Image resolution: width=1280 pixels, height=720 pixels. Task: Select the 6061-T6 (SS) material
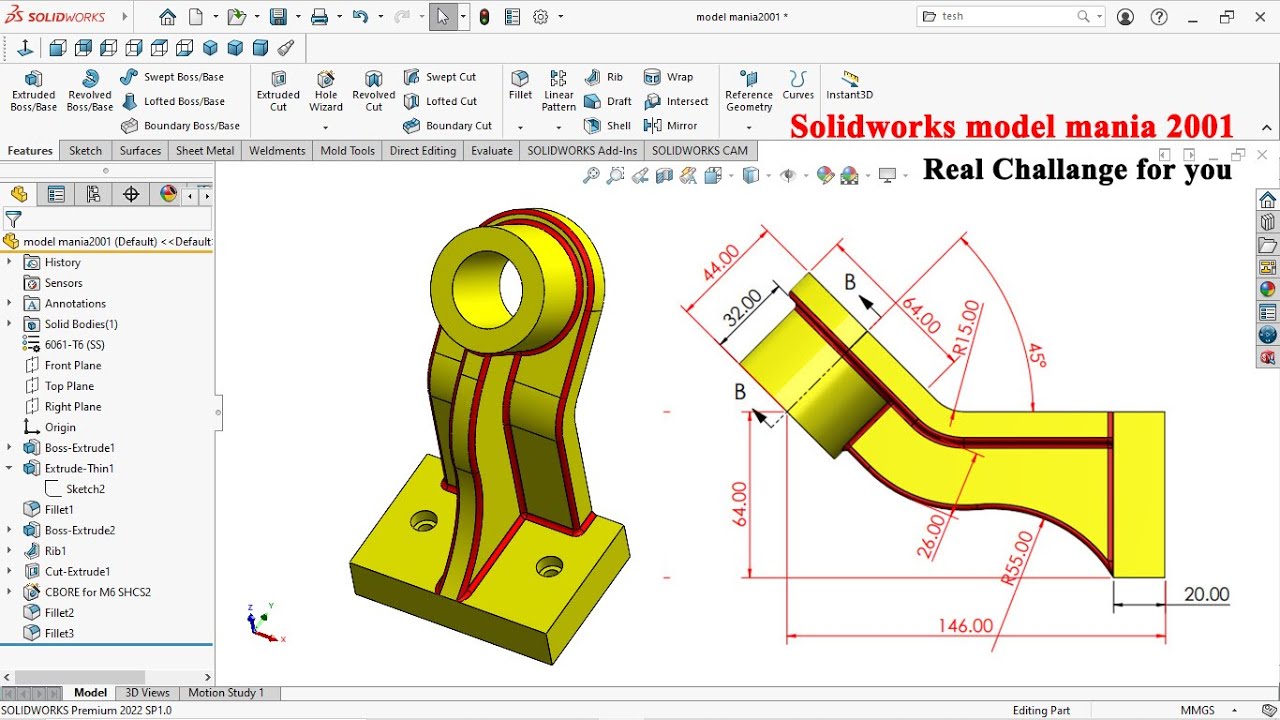tap(64, 345)
